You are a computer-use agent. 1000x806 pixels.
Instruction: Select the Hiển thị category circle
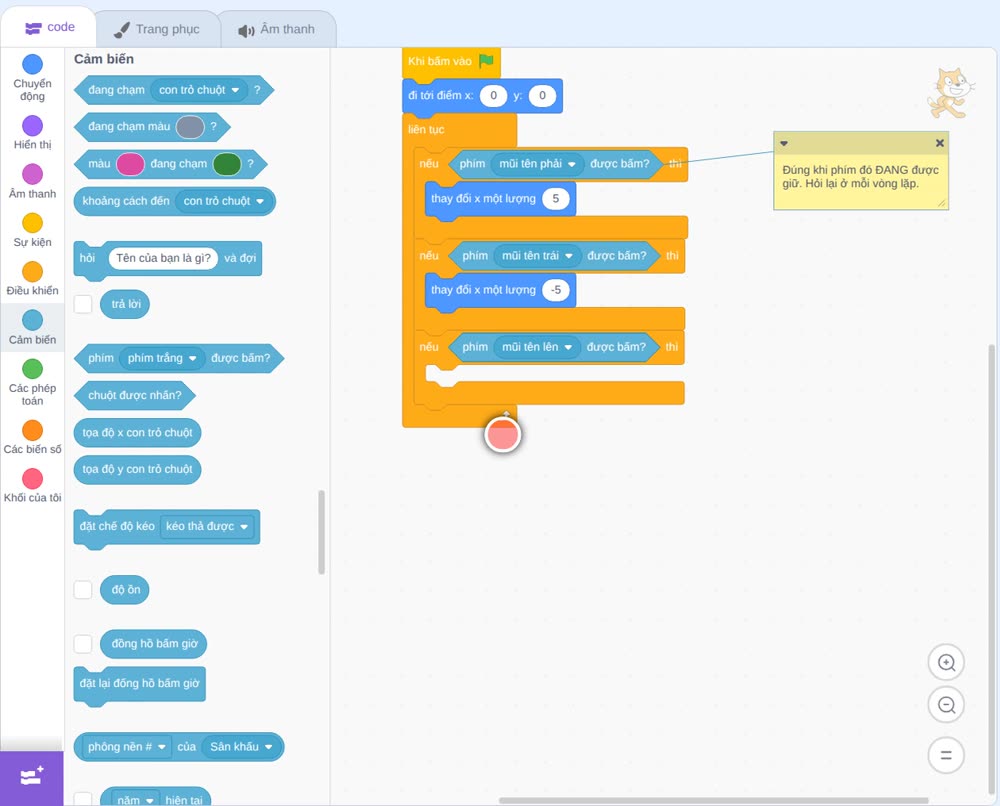[32, 126]
